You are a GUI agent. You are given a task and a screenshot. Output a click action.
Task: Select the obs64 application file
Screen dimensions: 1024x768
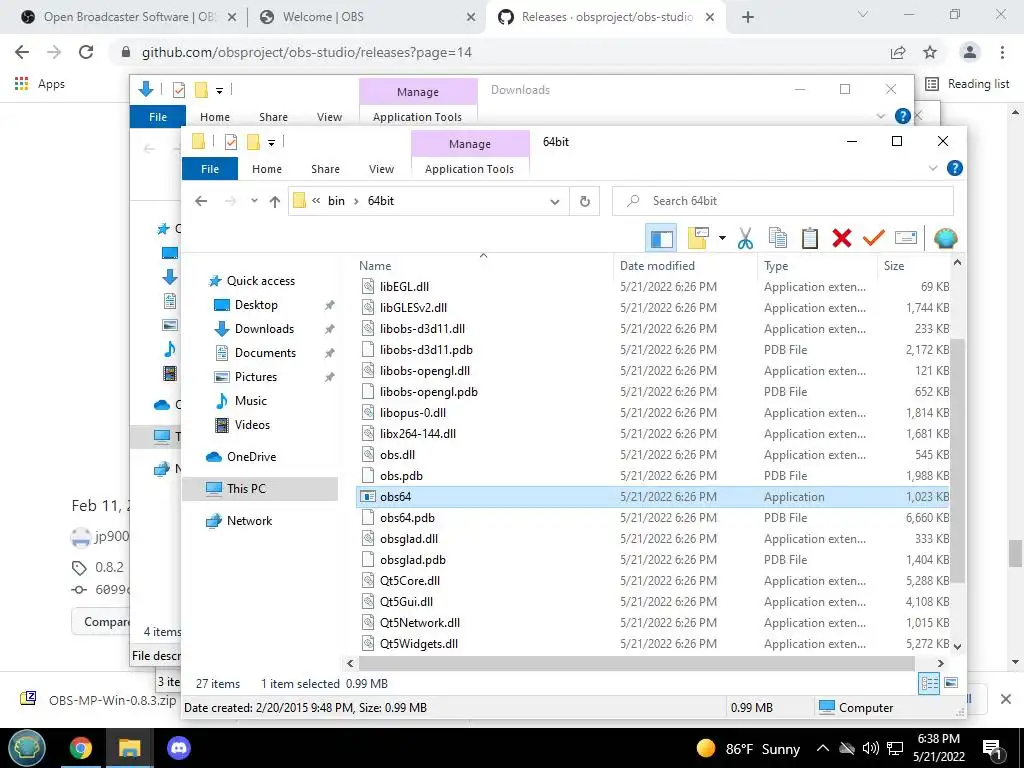point(653,497)
